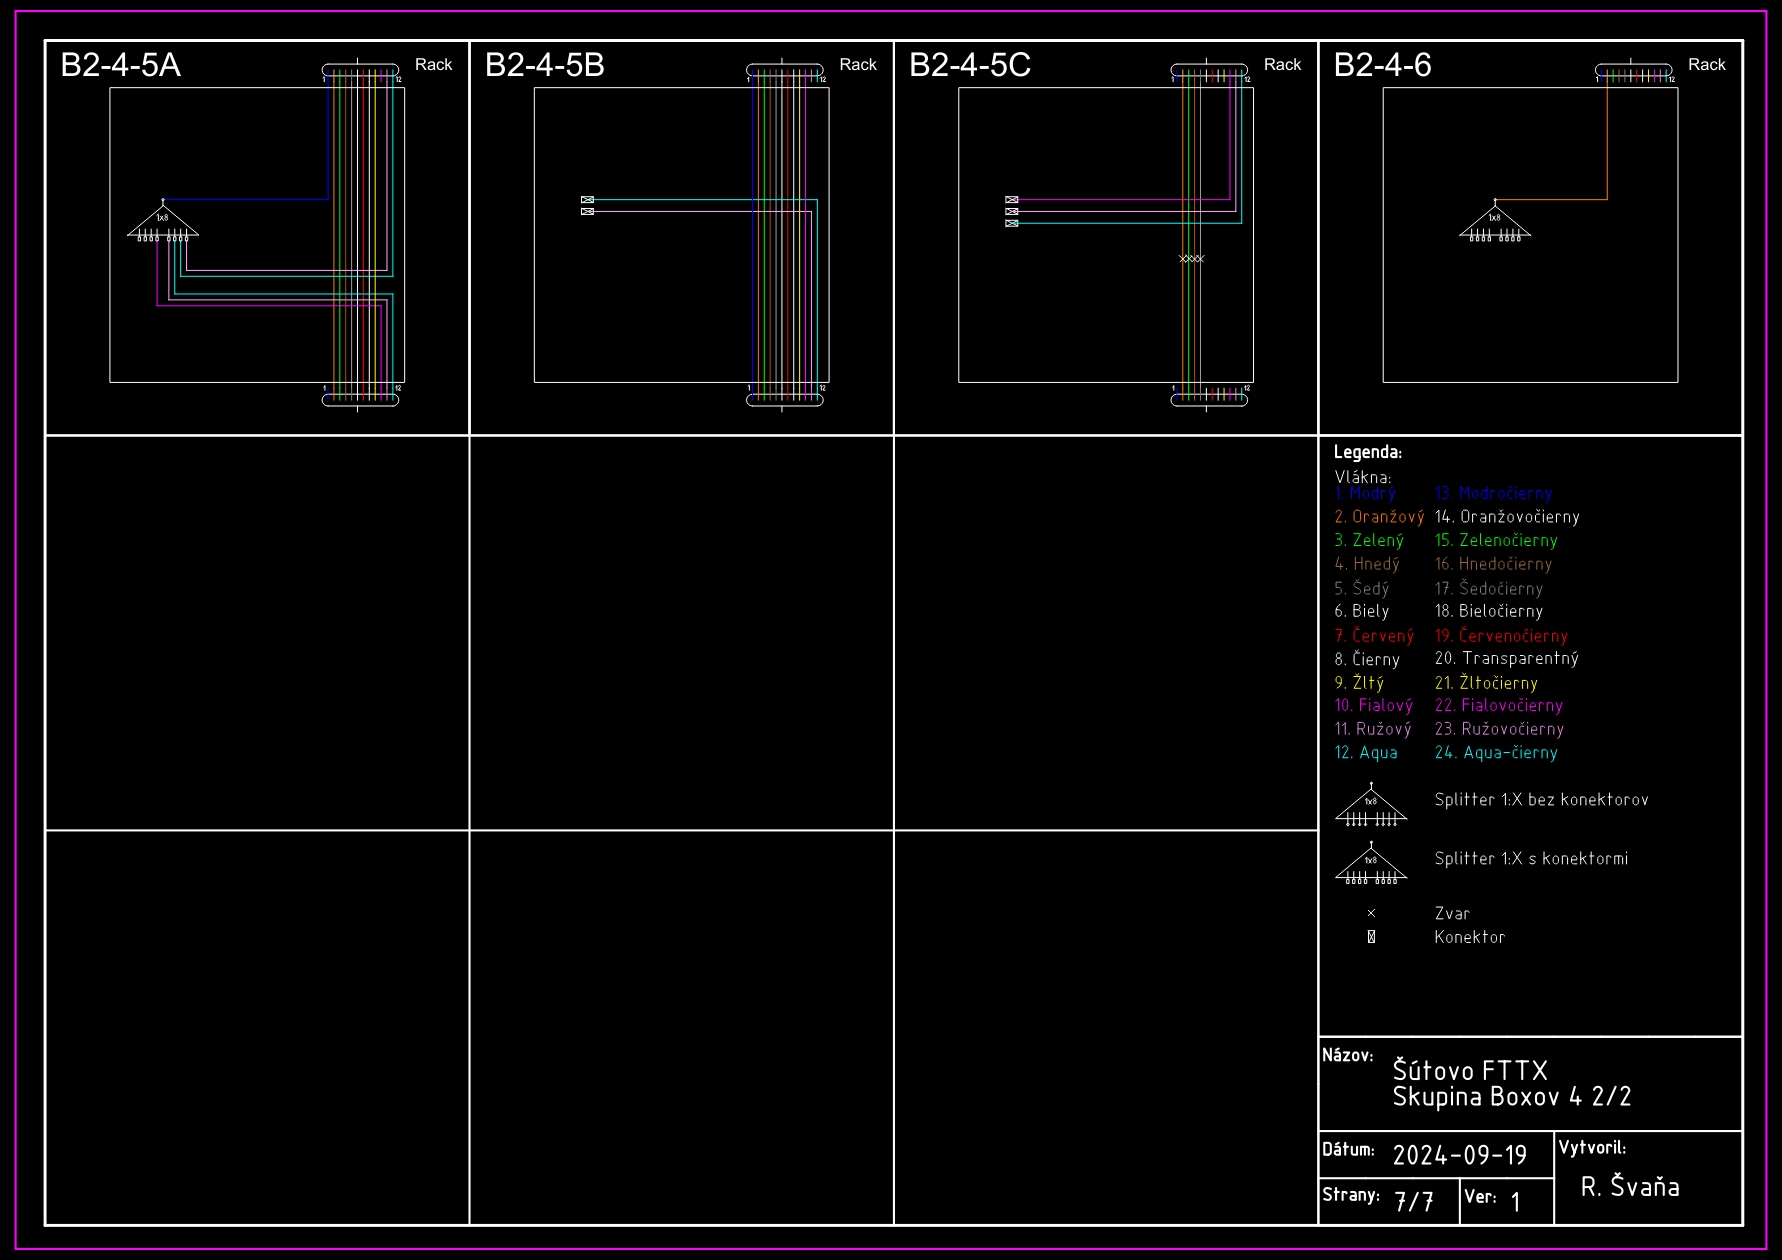
Task: Select the 1x8 splitter symbol in B2-4-6
Action: point(1494,222)
